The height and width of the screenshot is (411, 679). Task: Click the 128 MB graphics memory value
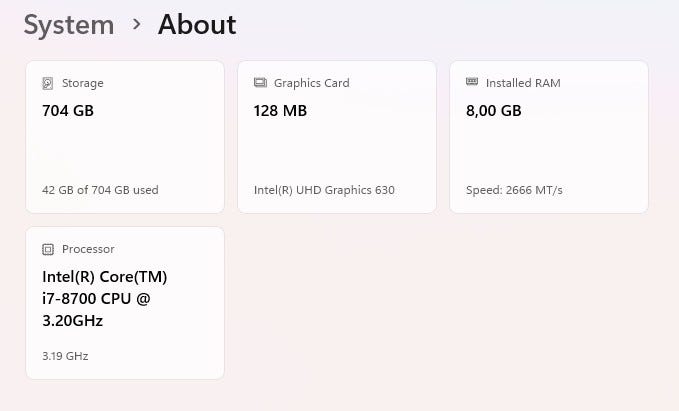coord(280,111)
